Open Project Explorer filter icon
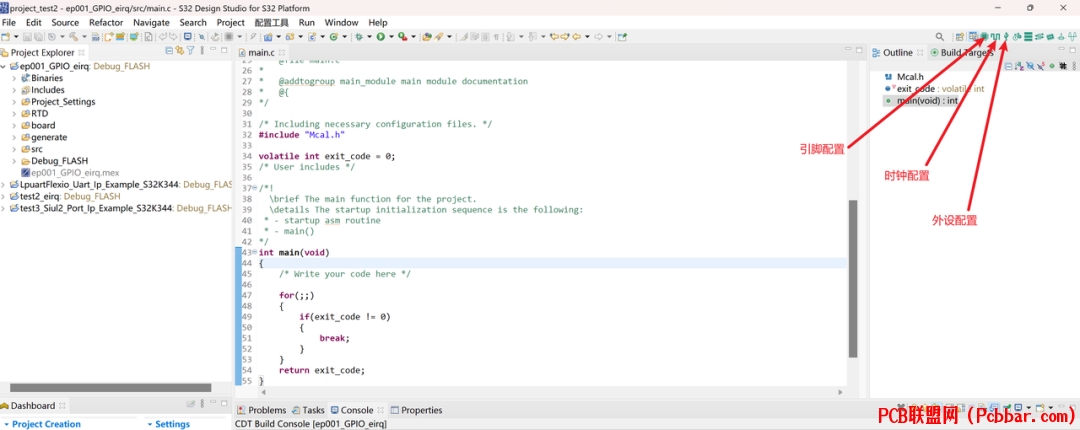Image resolution: width=1080 pixels, height=430 pixels. 190,50
